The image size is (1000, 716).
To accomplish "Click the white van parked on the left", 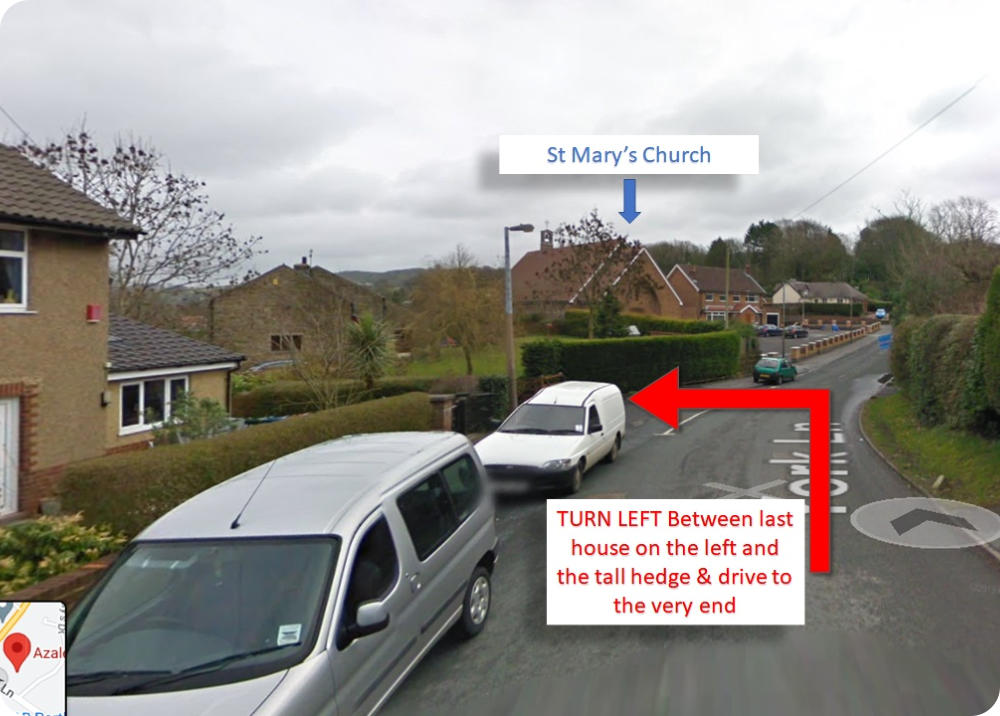I will (x=552, y=437).
